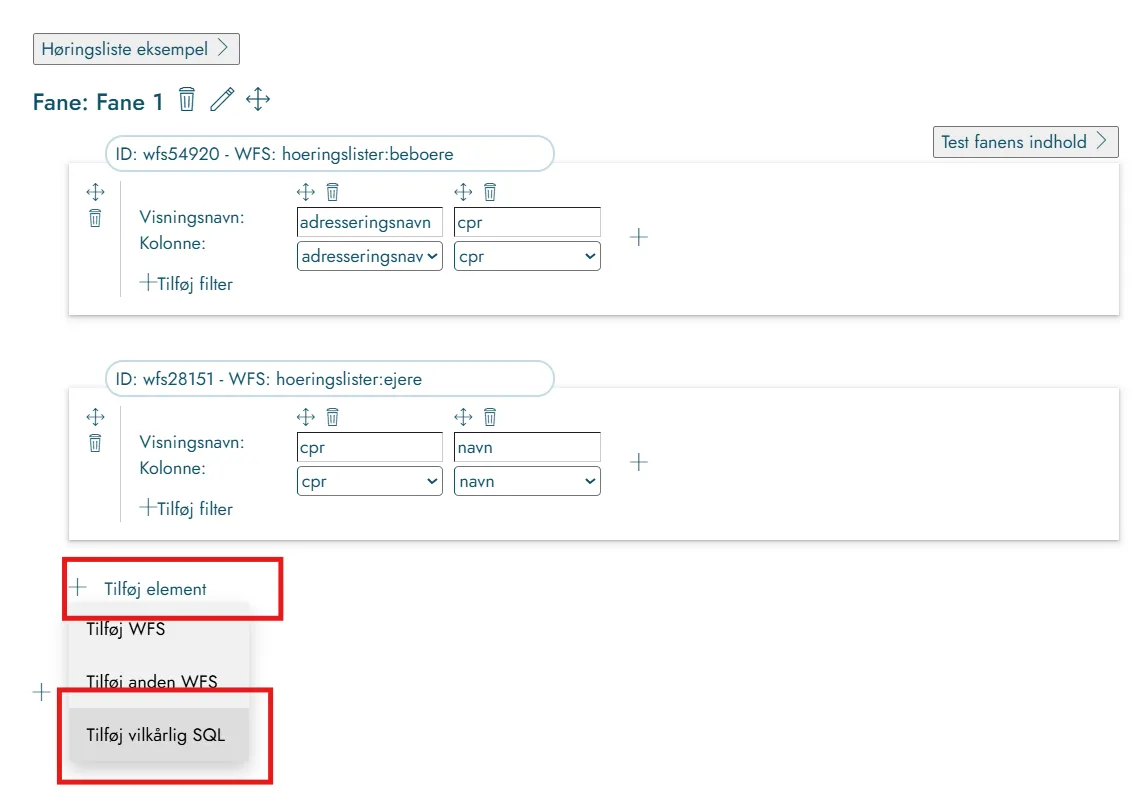Click the move icon above the navn column

pyautogui.click(x=463, y=418)
